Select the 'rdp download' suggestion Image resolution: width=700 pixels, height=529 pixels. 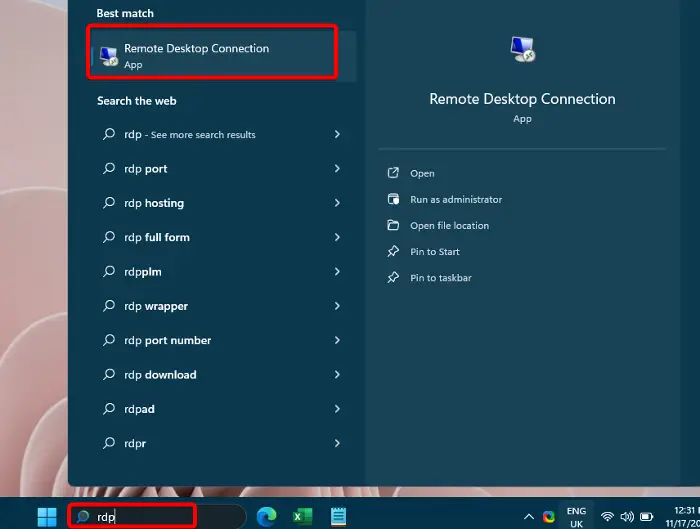tap(223, 375)
